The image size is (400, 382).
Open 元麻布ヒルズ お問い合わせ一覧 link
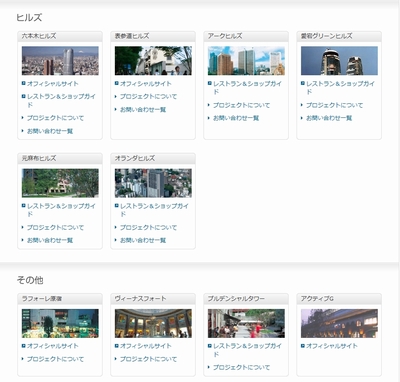(50, 240)
